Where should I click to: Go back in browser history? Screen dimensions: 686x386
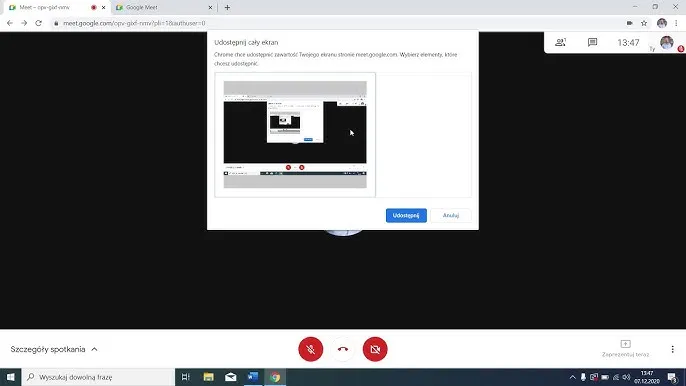[x=10, y=23]
